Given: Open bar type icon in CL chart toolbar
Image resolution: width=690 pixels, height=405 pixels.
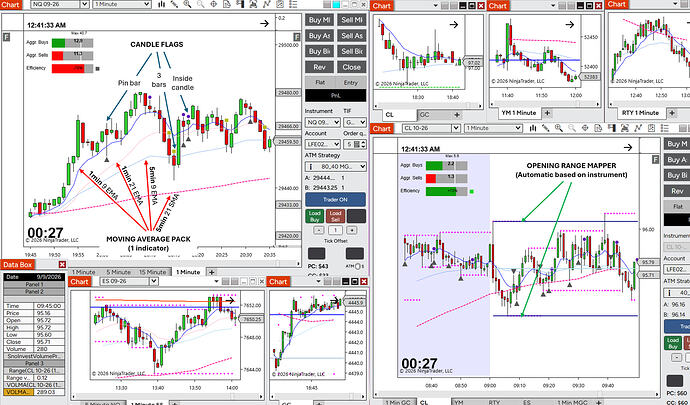Looking at the screenshot, I should click(x=533, y=128).
